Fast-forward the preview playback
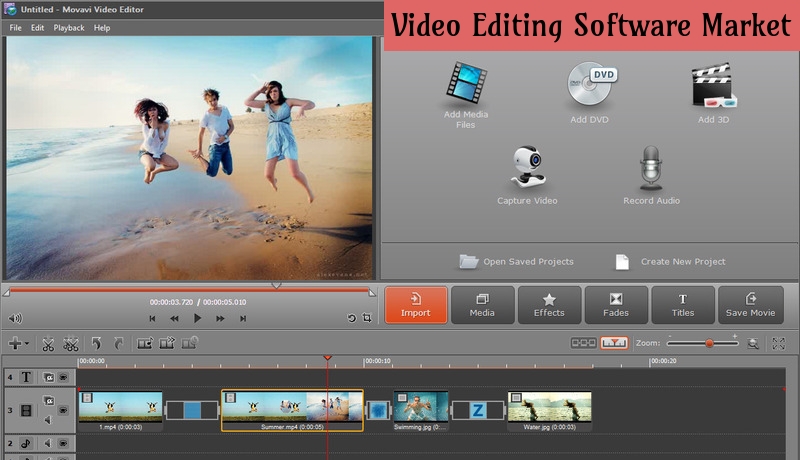Viewport: 800px width, 460px height. coord(220,318)
